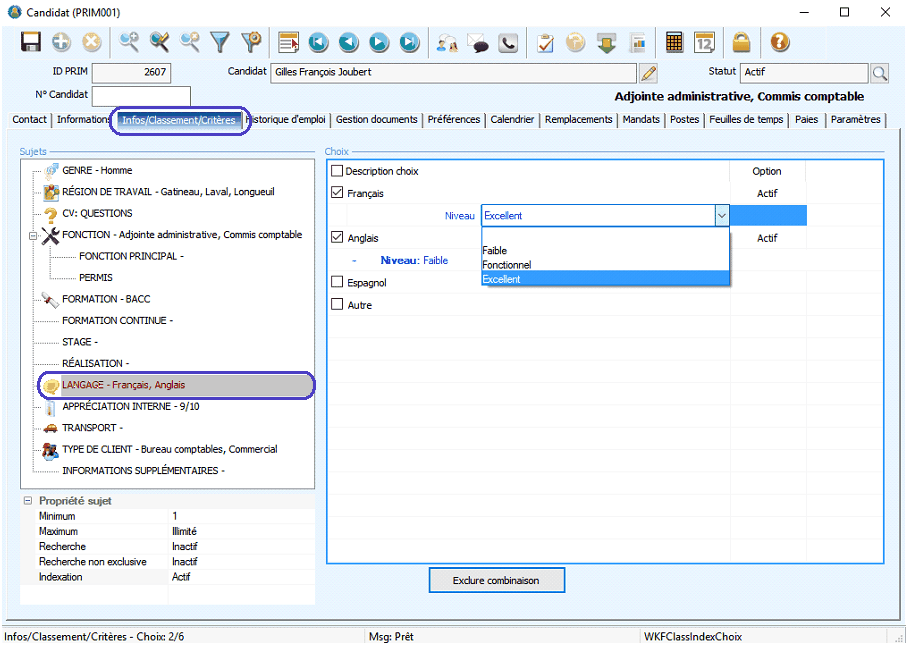This screenshot has width=908, height=645.
Task: Click the padlock icon
Action: pos(741,42)
